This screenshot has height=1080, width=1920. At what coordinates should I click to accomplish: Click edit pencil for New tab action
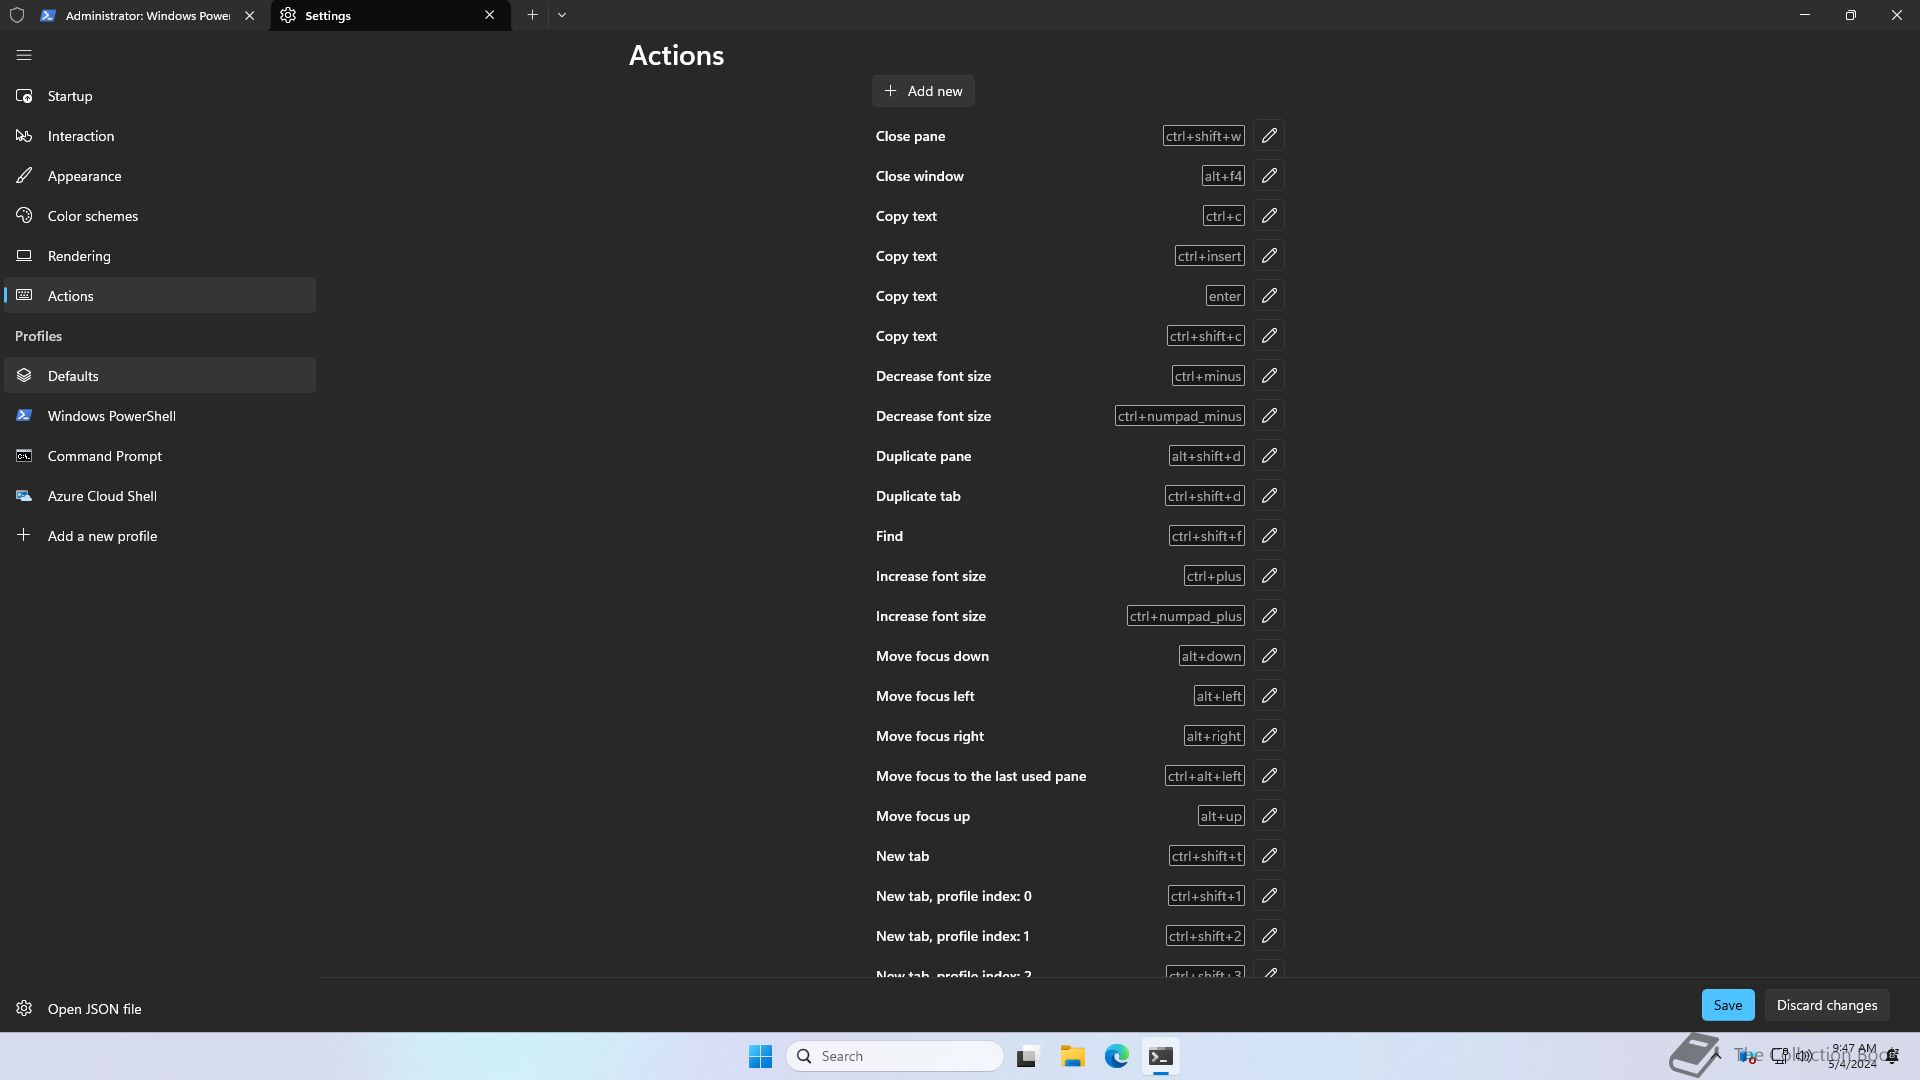[x=1269, y=856]
